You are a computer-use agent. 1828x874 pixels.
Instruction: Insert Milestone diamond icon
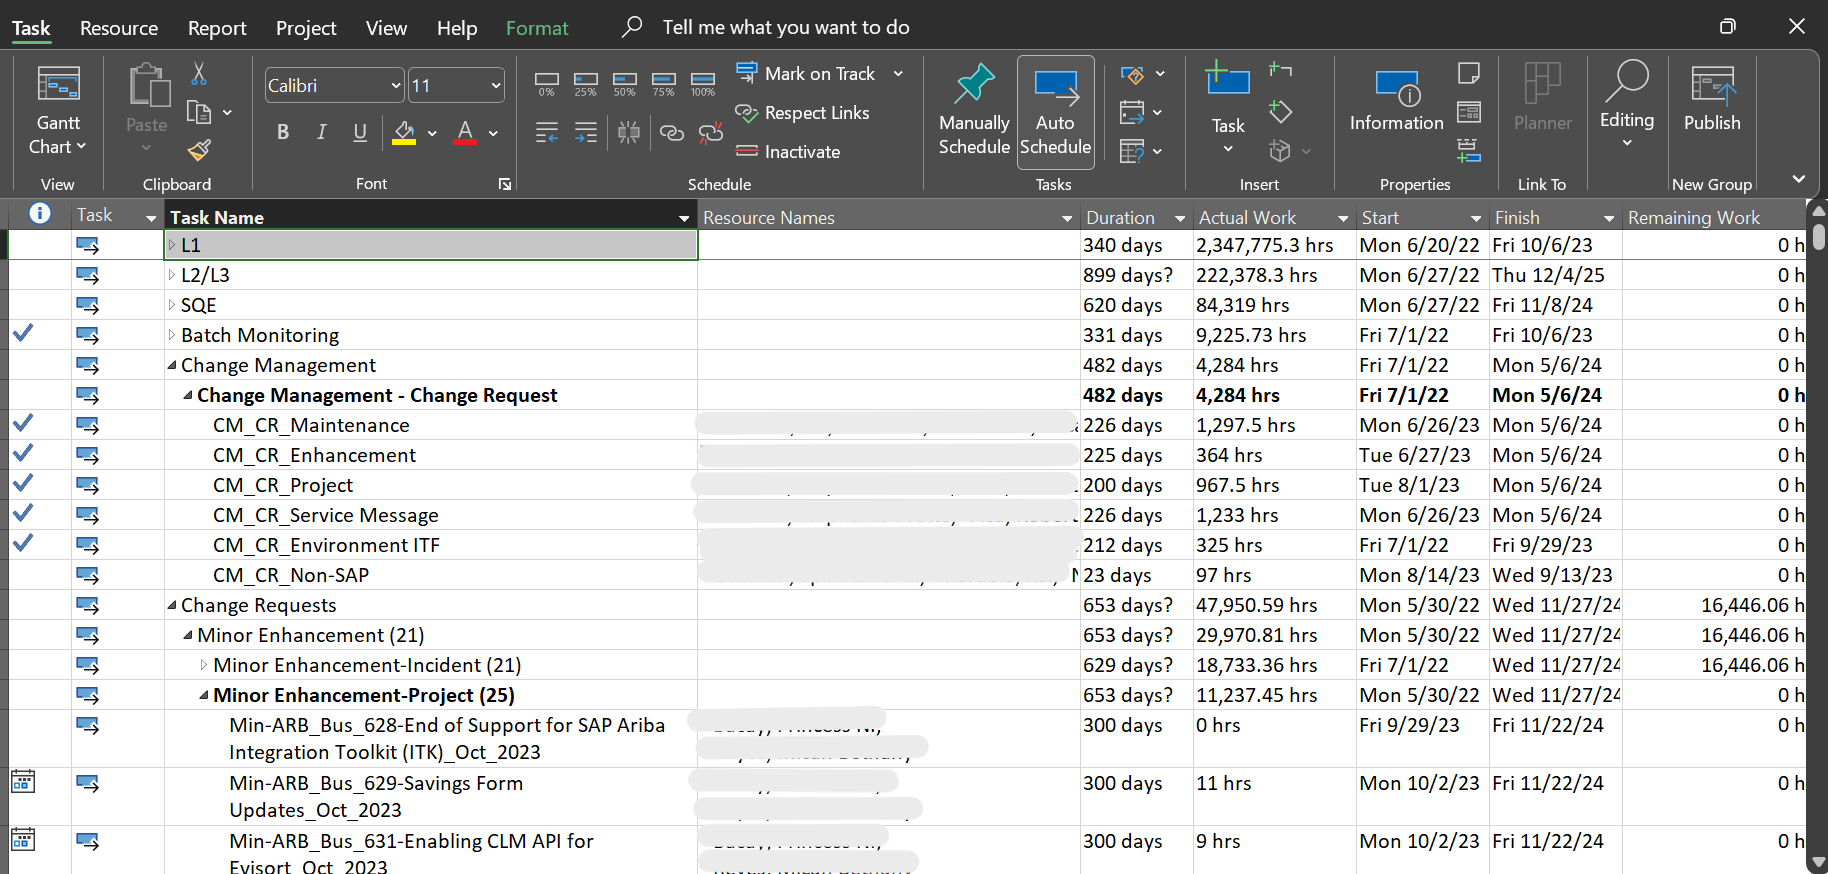coord(1280,111)
